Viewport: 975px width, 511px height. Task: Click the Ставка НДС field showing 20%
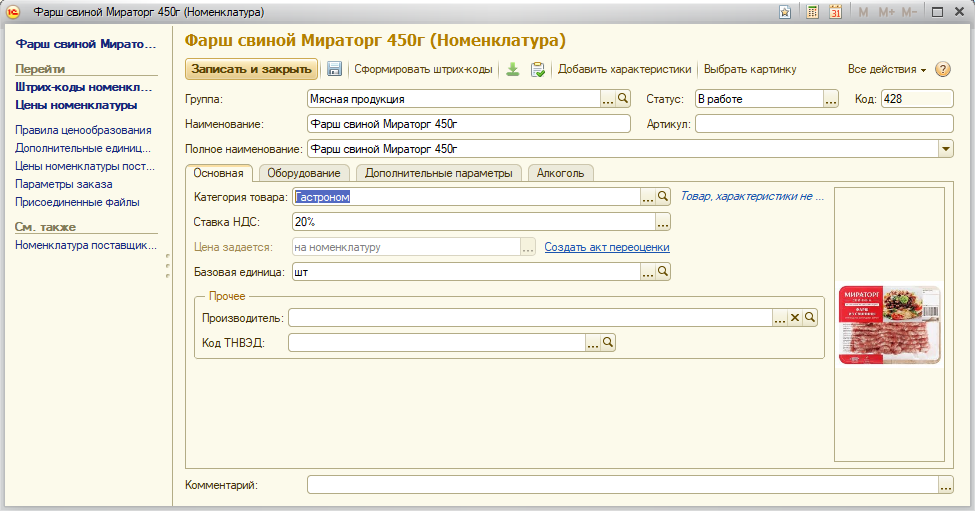474,222
